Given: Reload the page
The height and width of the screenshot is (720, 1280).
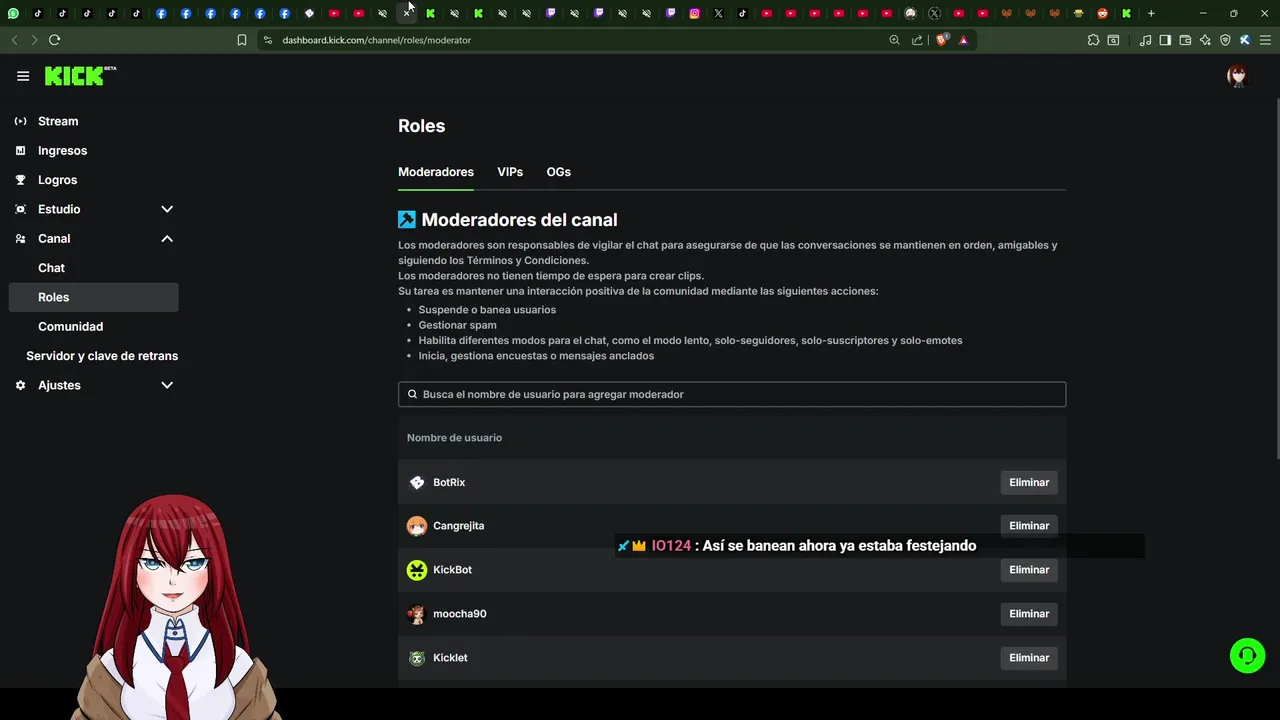Looking at the screenshot, I should (54, 40).
